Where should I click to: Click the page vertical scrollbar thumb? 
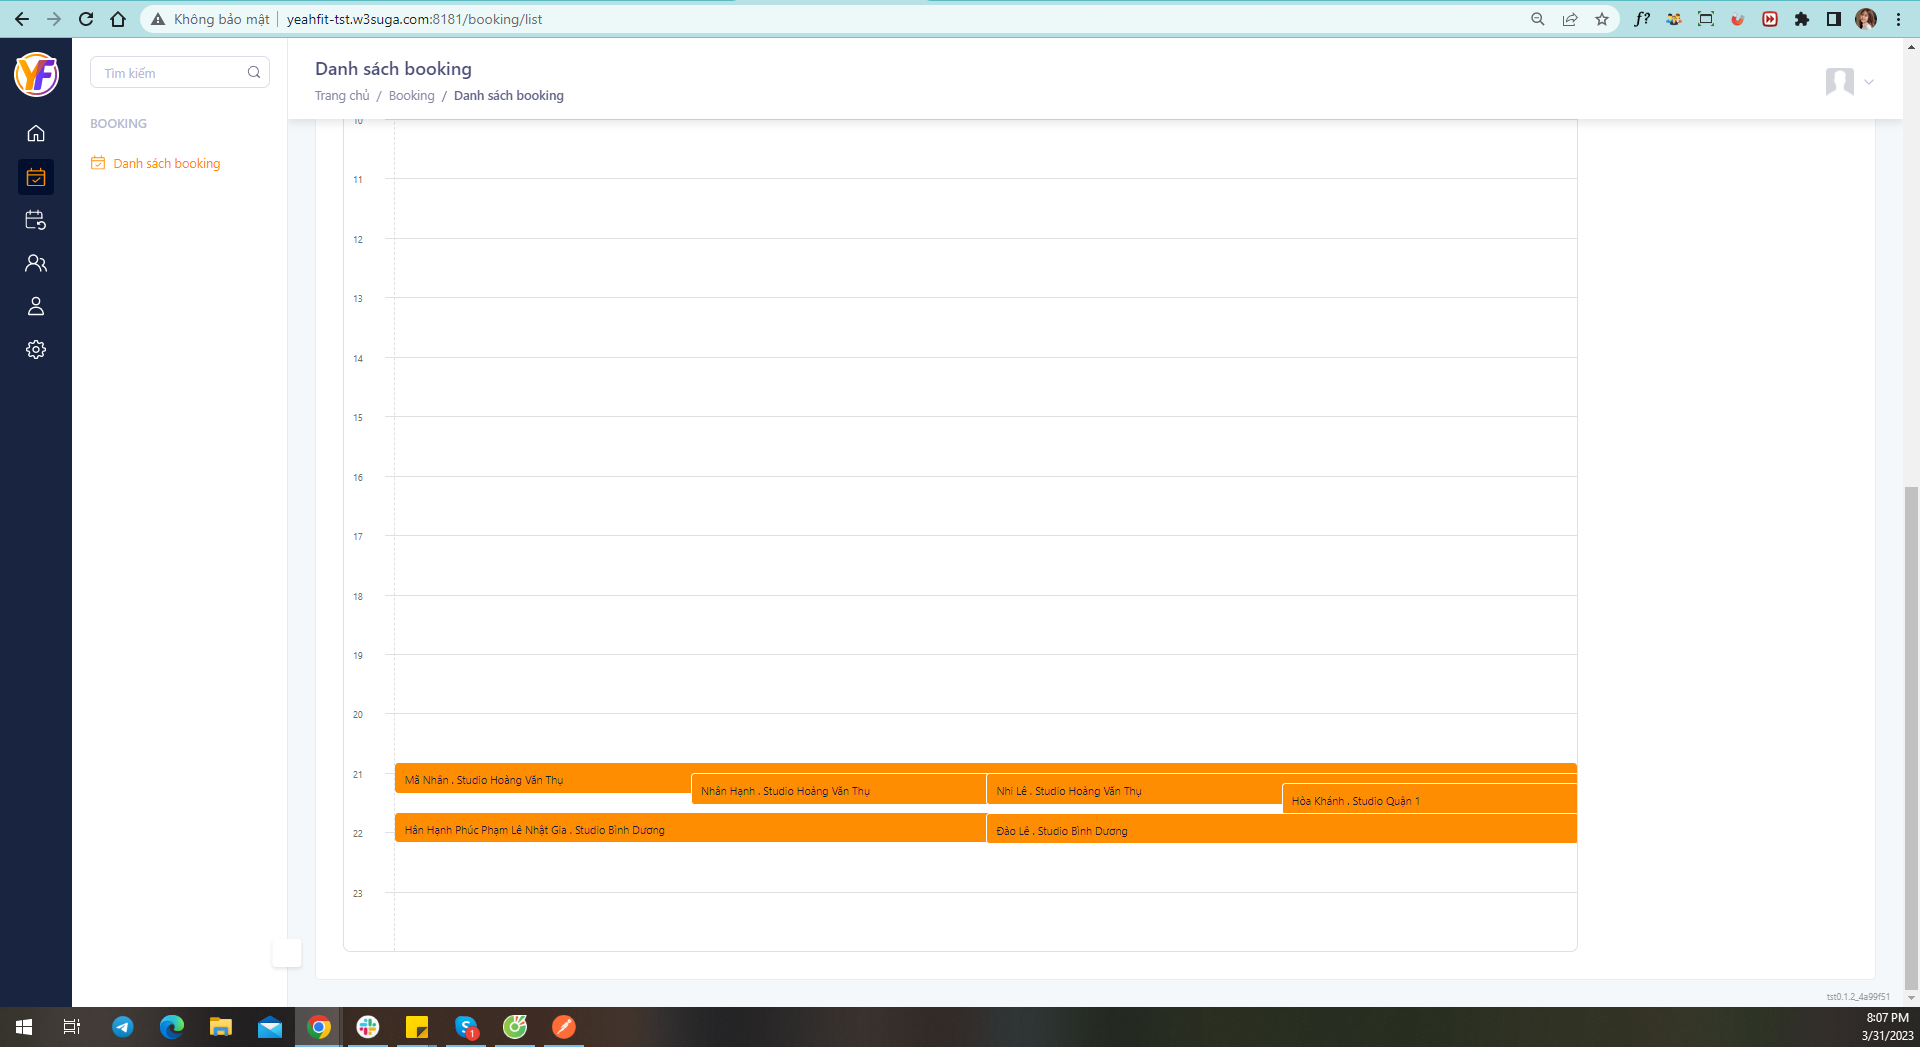(x=1911, y=738)
